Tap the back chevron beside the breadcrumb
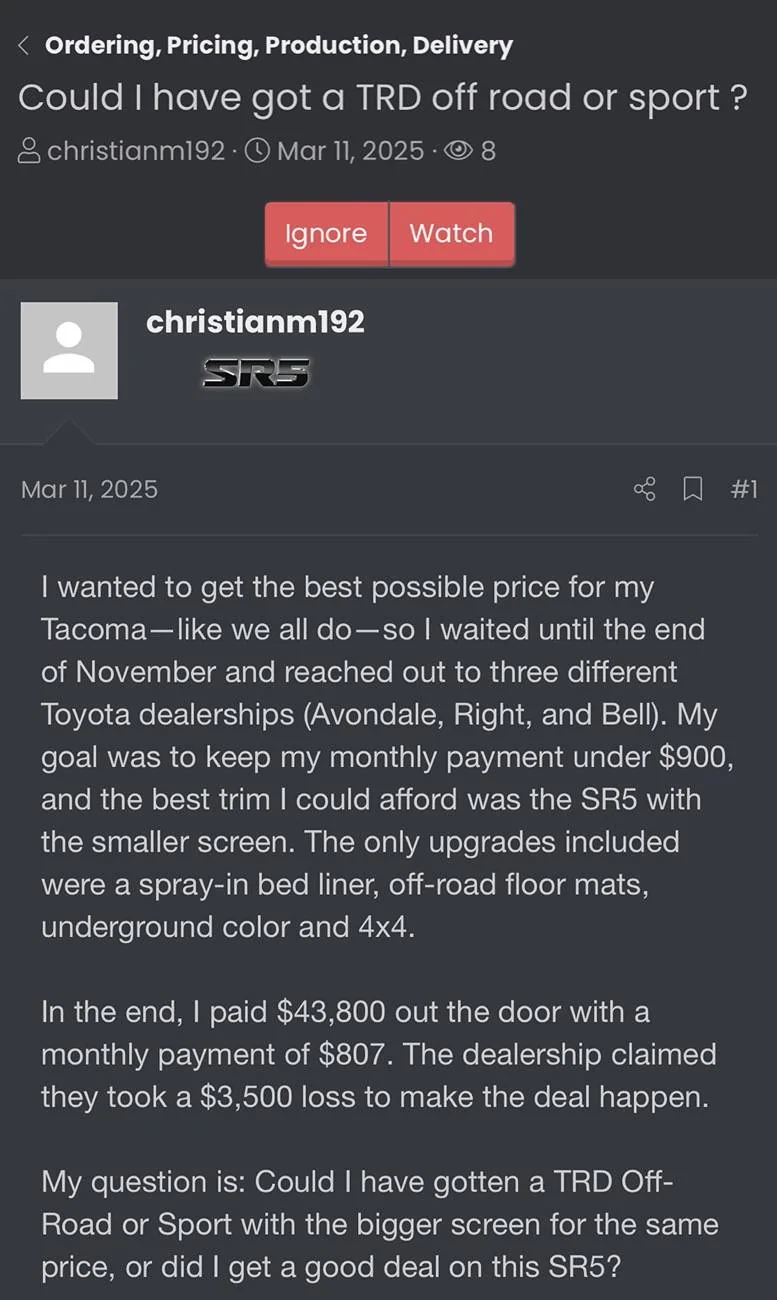This screenshot has width=777, height=1300. (x=24, y=45)
